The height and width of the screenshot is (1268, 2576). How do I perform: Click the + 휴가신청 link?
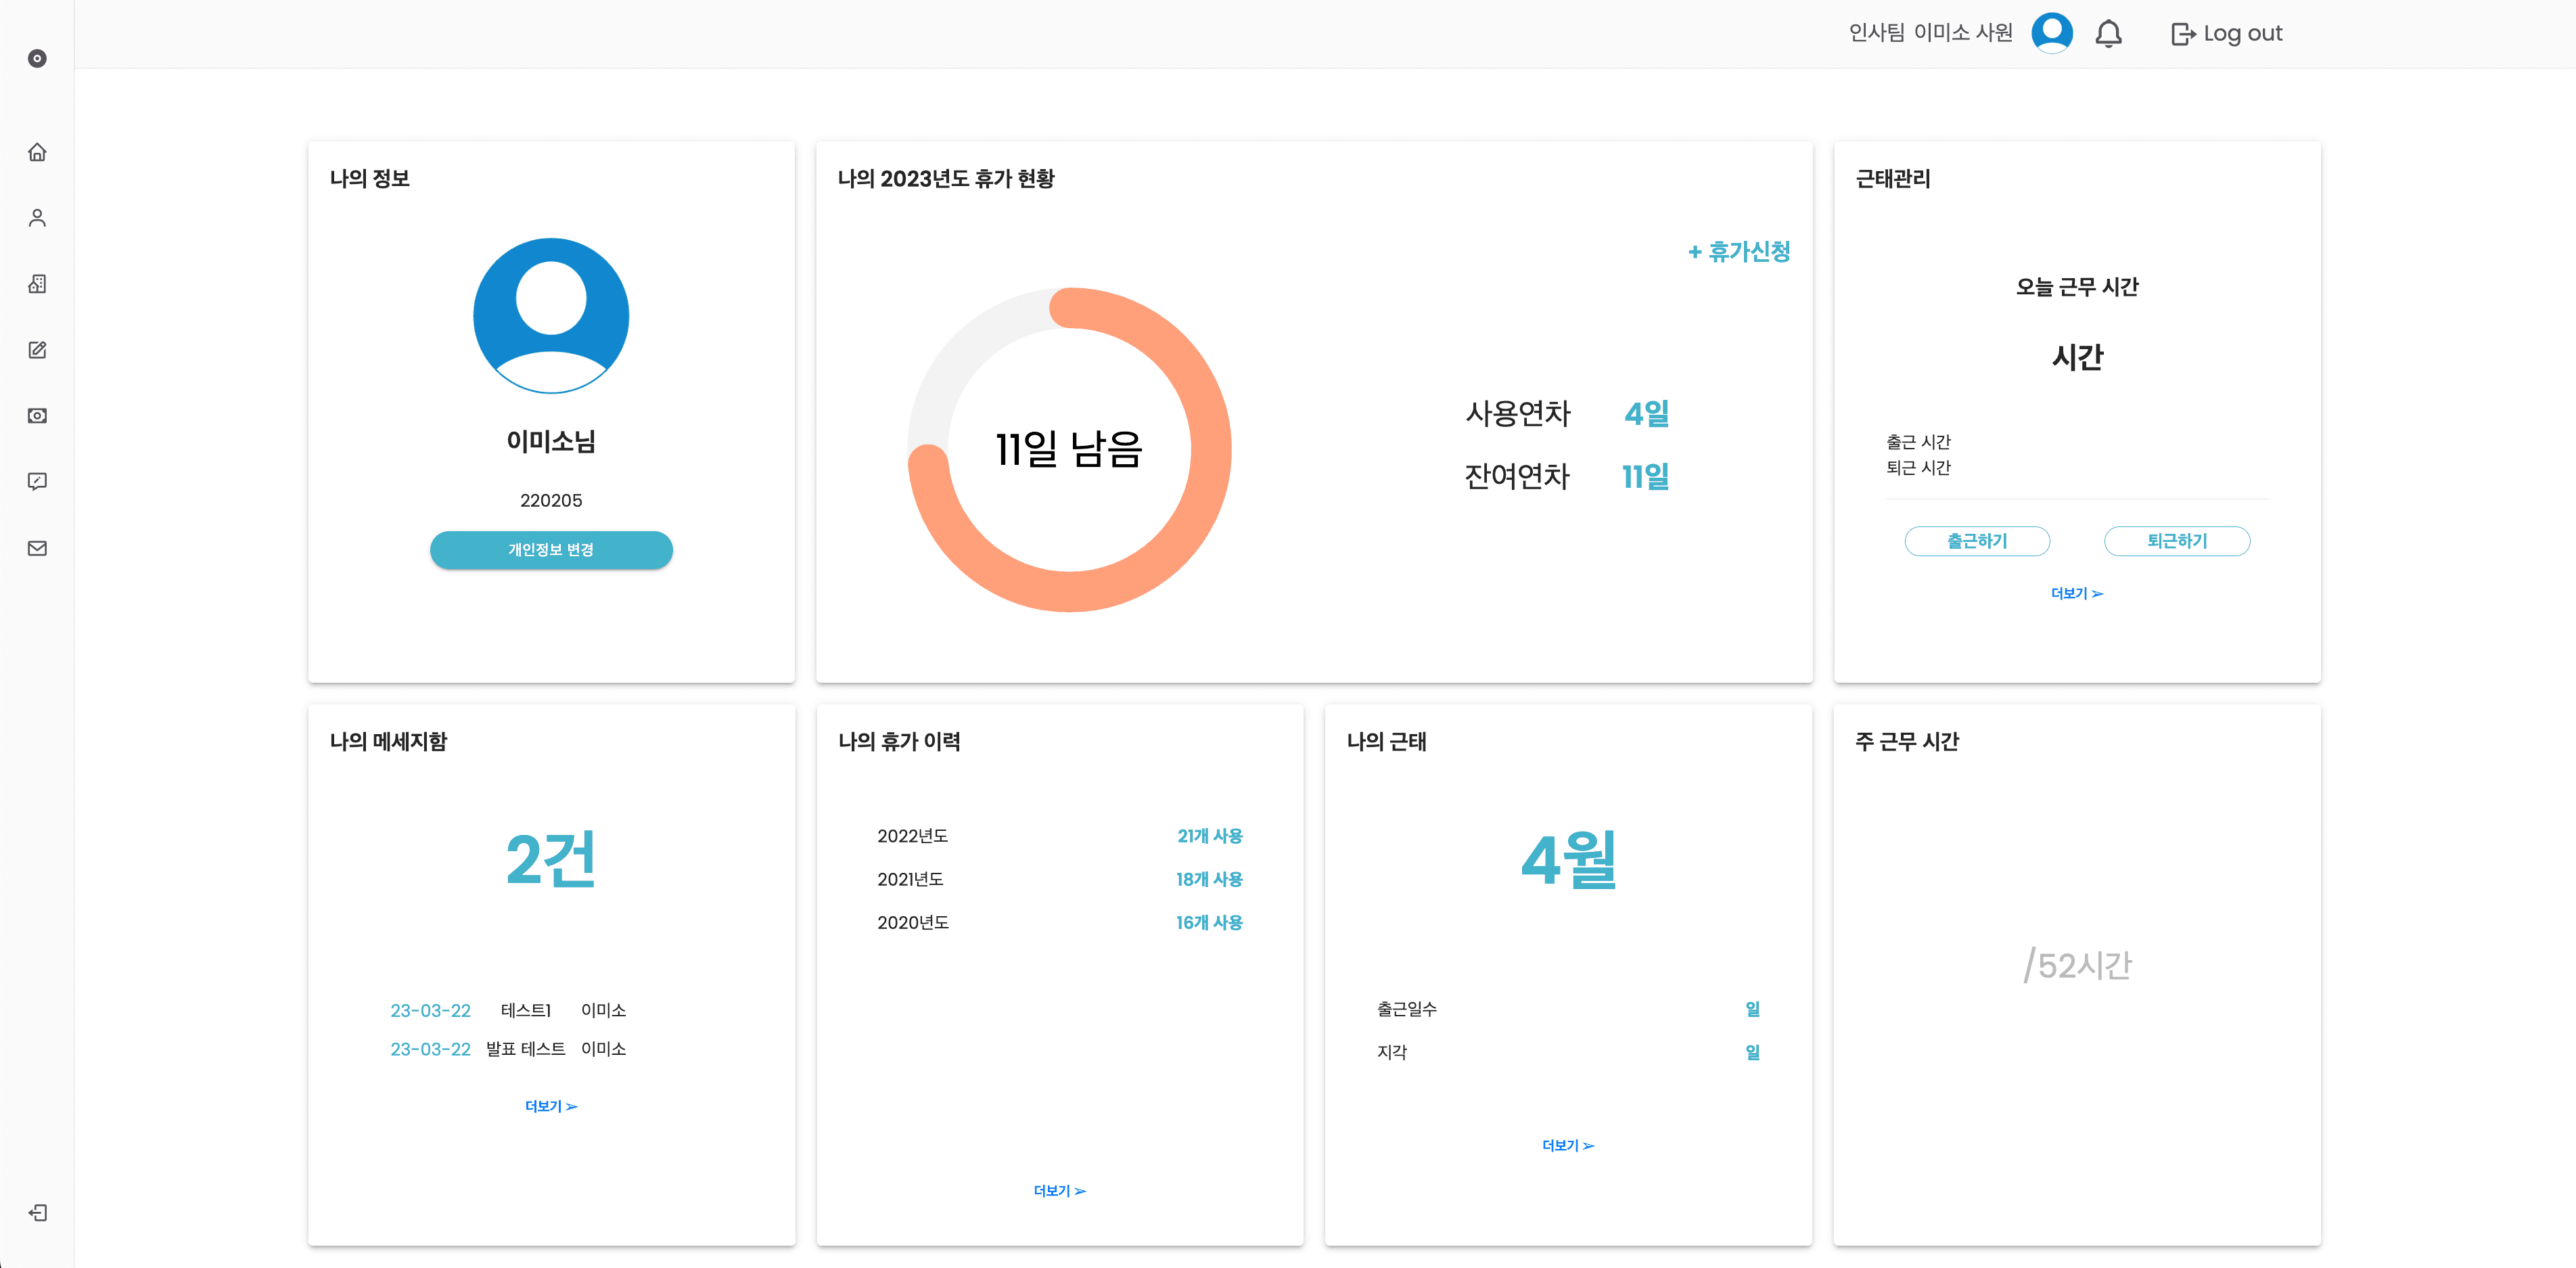point(1739,252)
